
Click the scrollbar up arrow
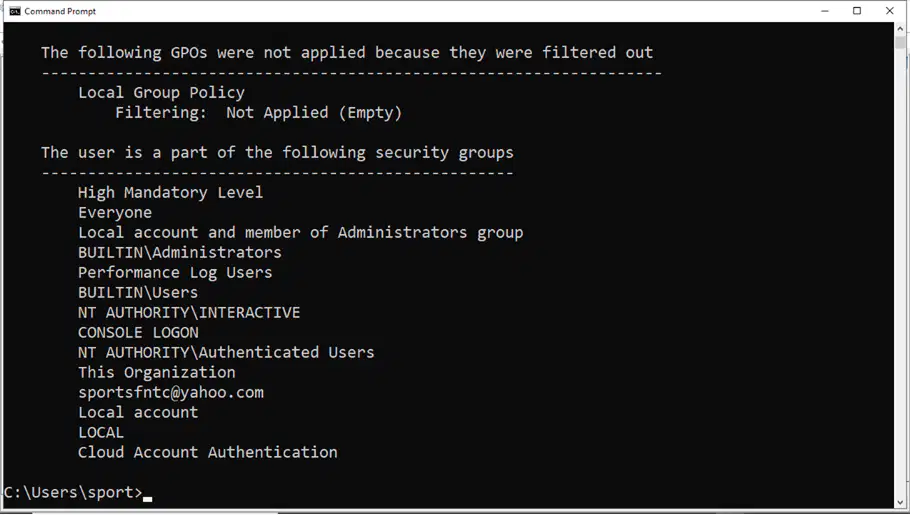point(900,28)
